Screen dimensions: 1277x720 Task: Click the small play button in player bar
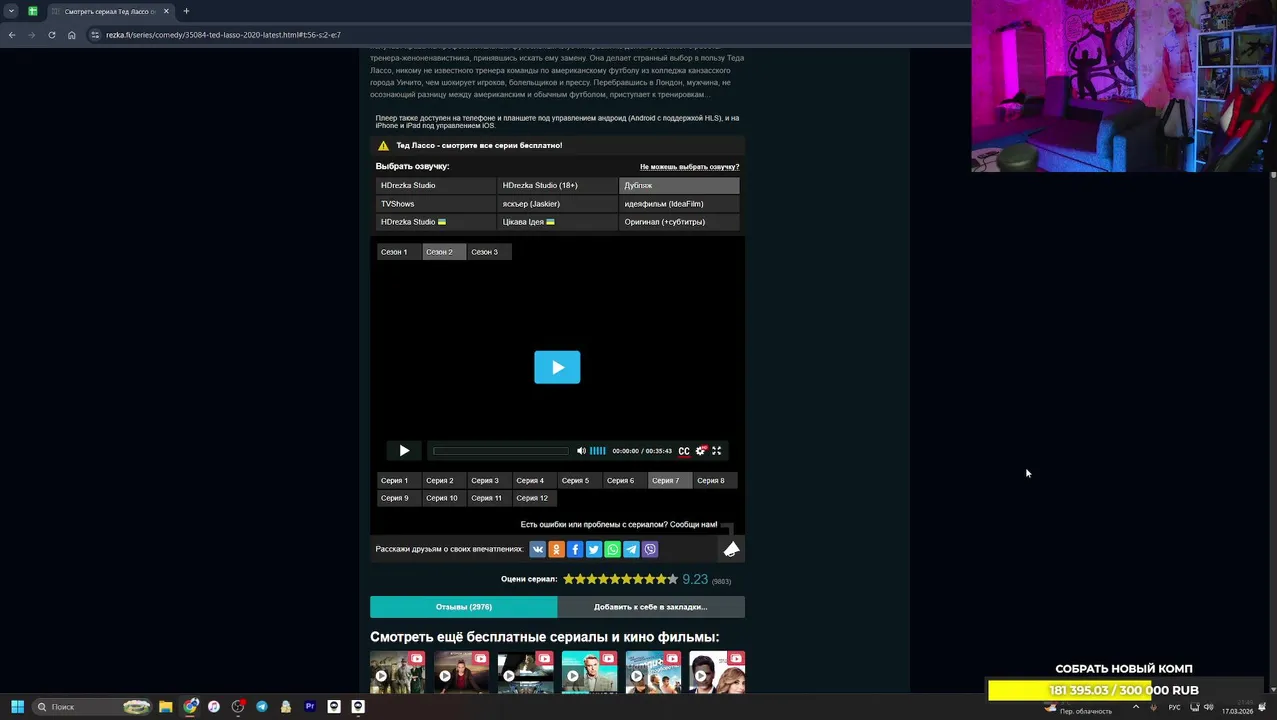(x=404, y=451)
